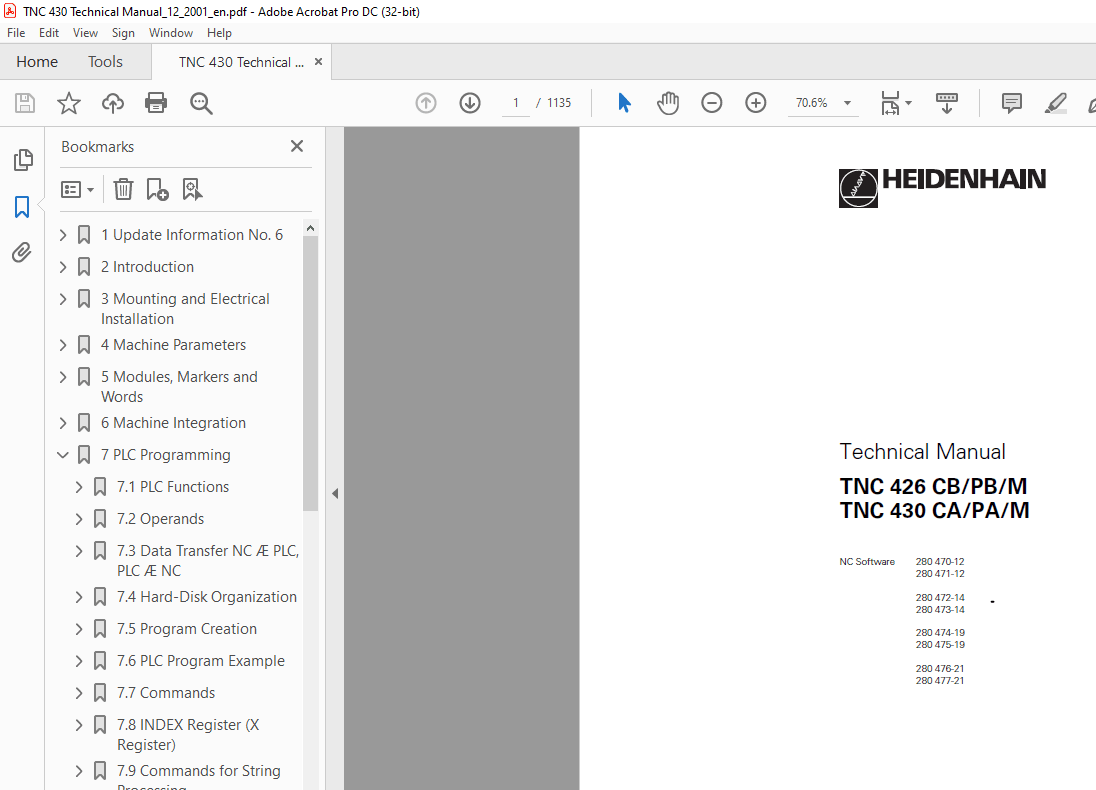
Task: Zoom in using the plus icon
Action: click(x=755, y=102)
